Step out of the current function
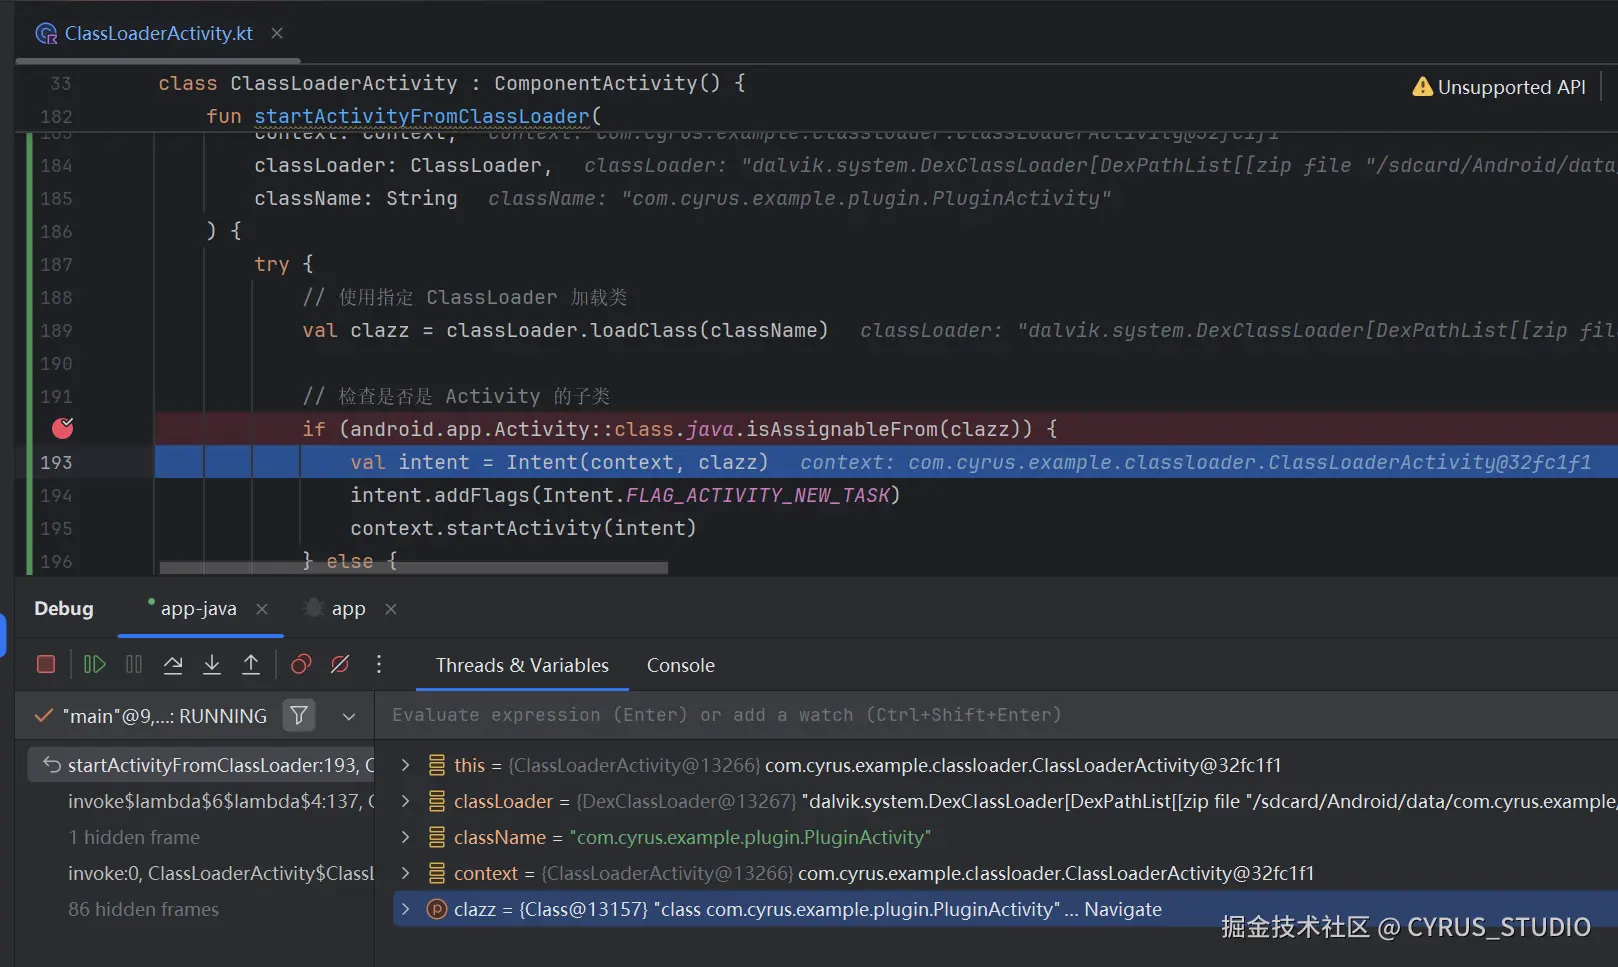The width and height of the screenshot is (1618, 967). pyautogui.click(x=251, y=664)
